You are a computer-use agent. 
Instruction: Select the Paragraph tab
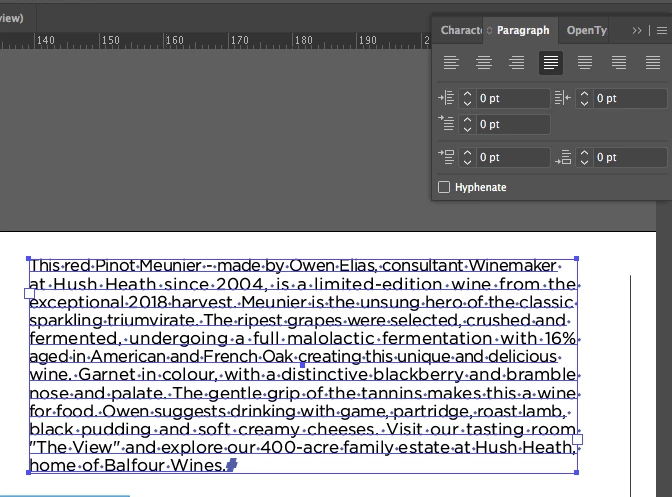click(523, 30)
